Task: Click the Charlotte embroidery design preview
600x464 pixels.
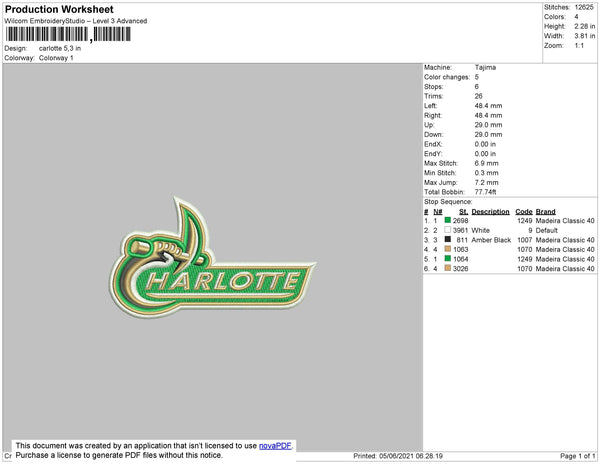Action: tap(212, 257)
